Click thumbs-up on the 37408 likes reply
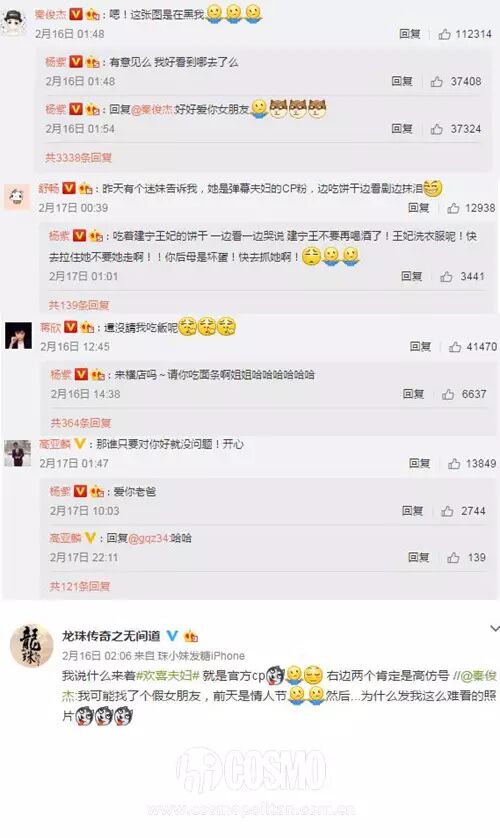This screenshot has height=838, width=500. [x=436, y=82]
